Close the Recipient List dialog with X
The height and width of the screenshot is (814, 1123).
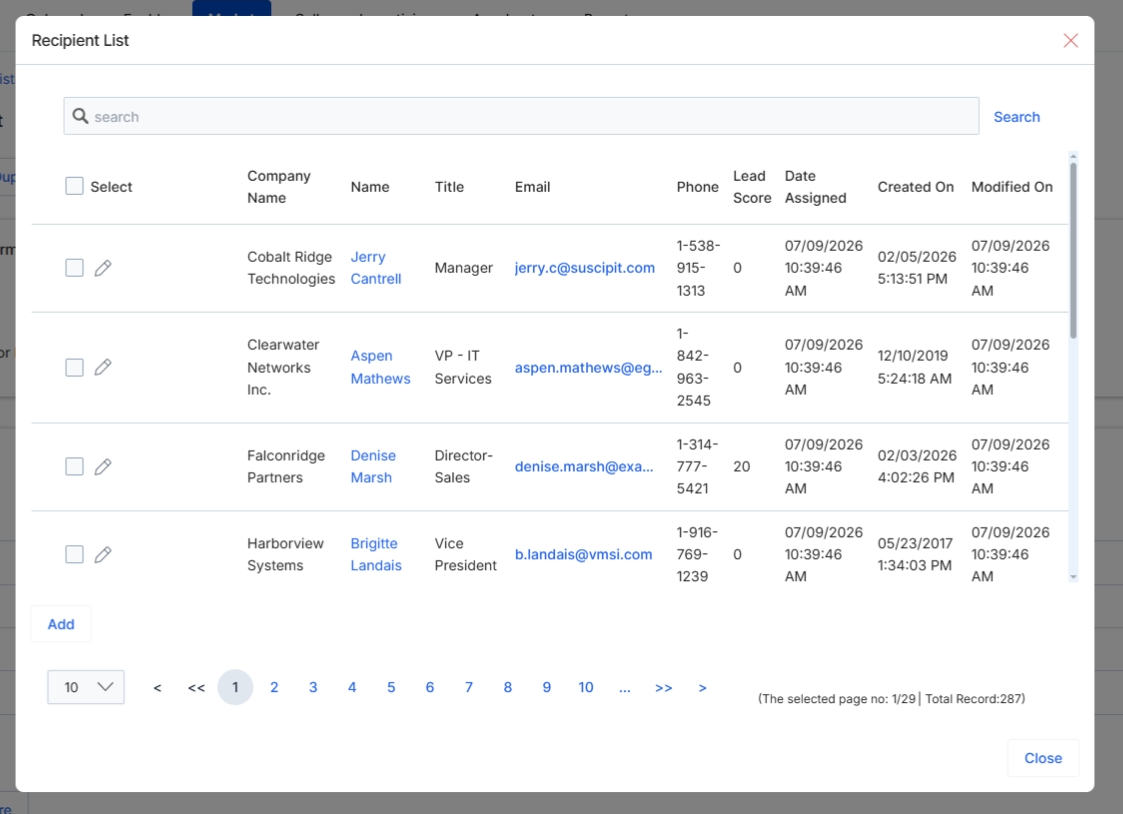pyautogui.click(x=1071, y=41)
